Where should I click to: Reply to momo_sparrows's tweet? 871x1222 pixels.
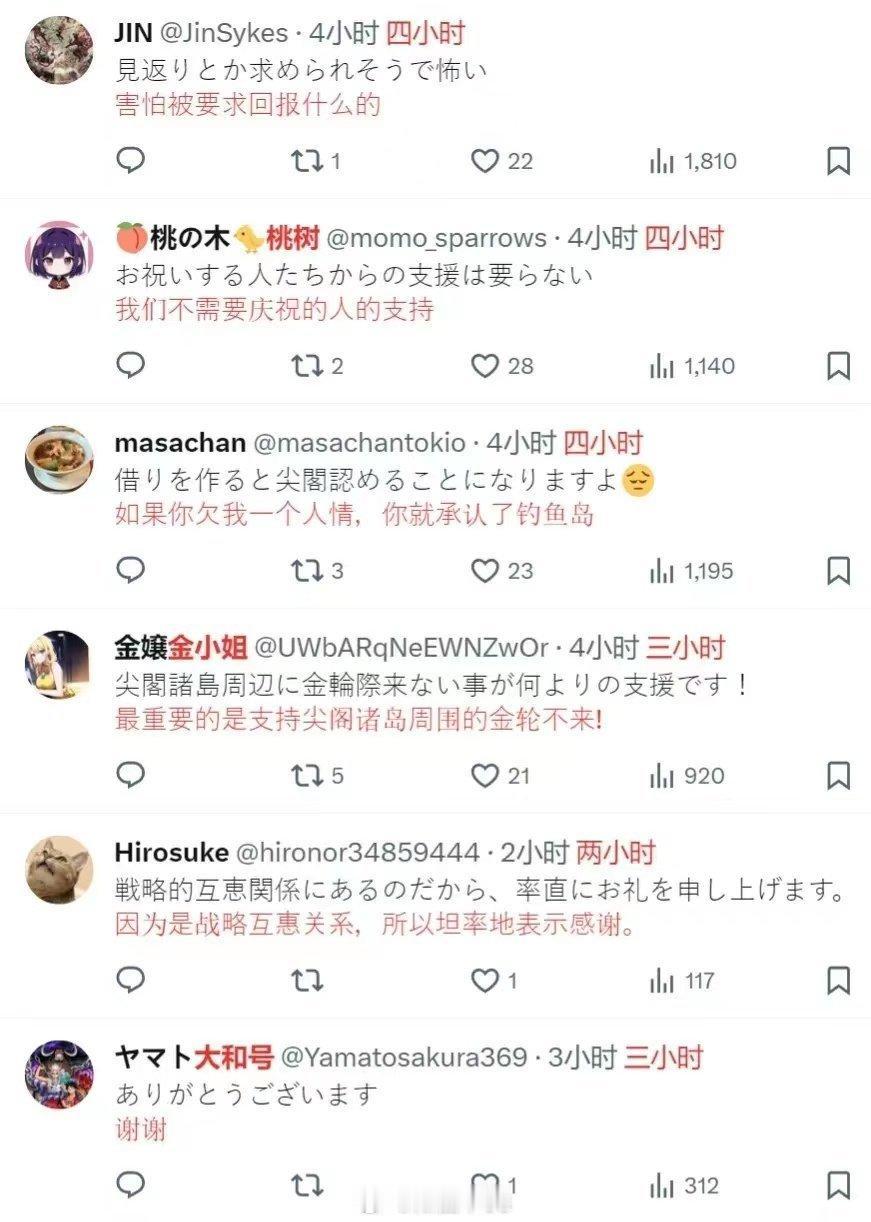click(x=131, y=365)
